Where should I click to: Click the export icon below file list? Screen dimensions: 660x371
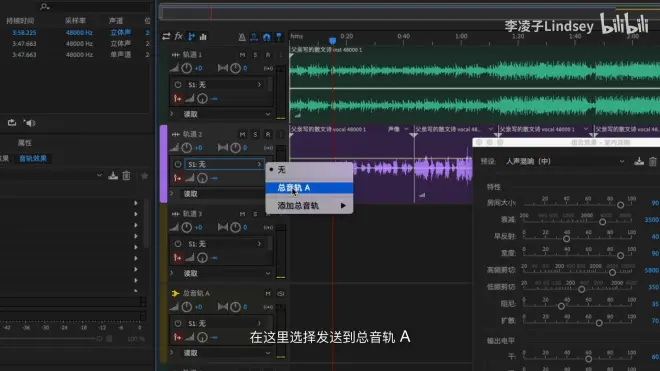tap(12, 123)
